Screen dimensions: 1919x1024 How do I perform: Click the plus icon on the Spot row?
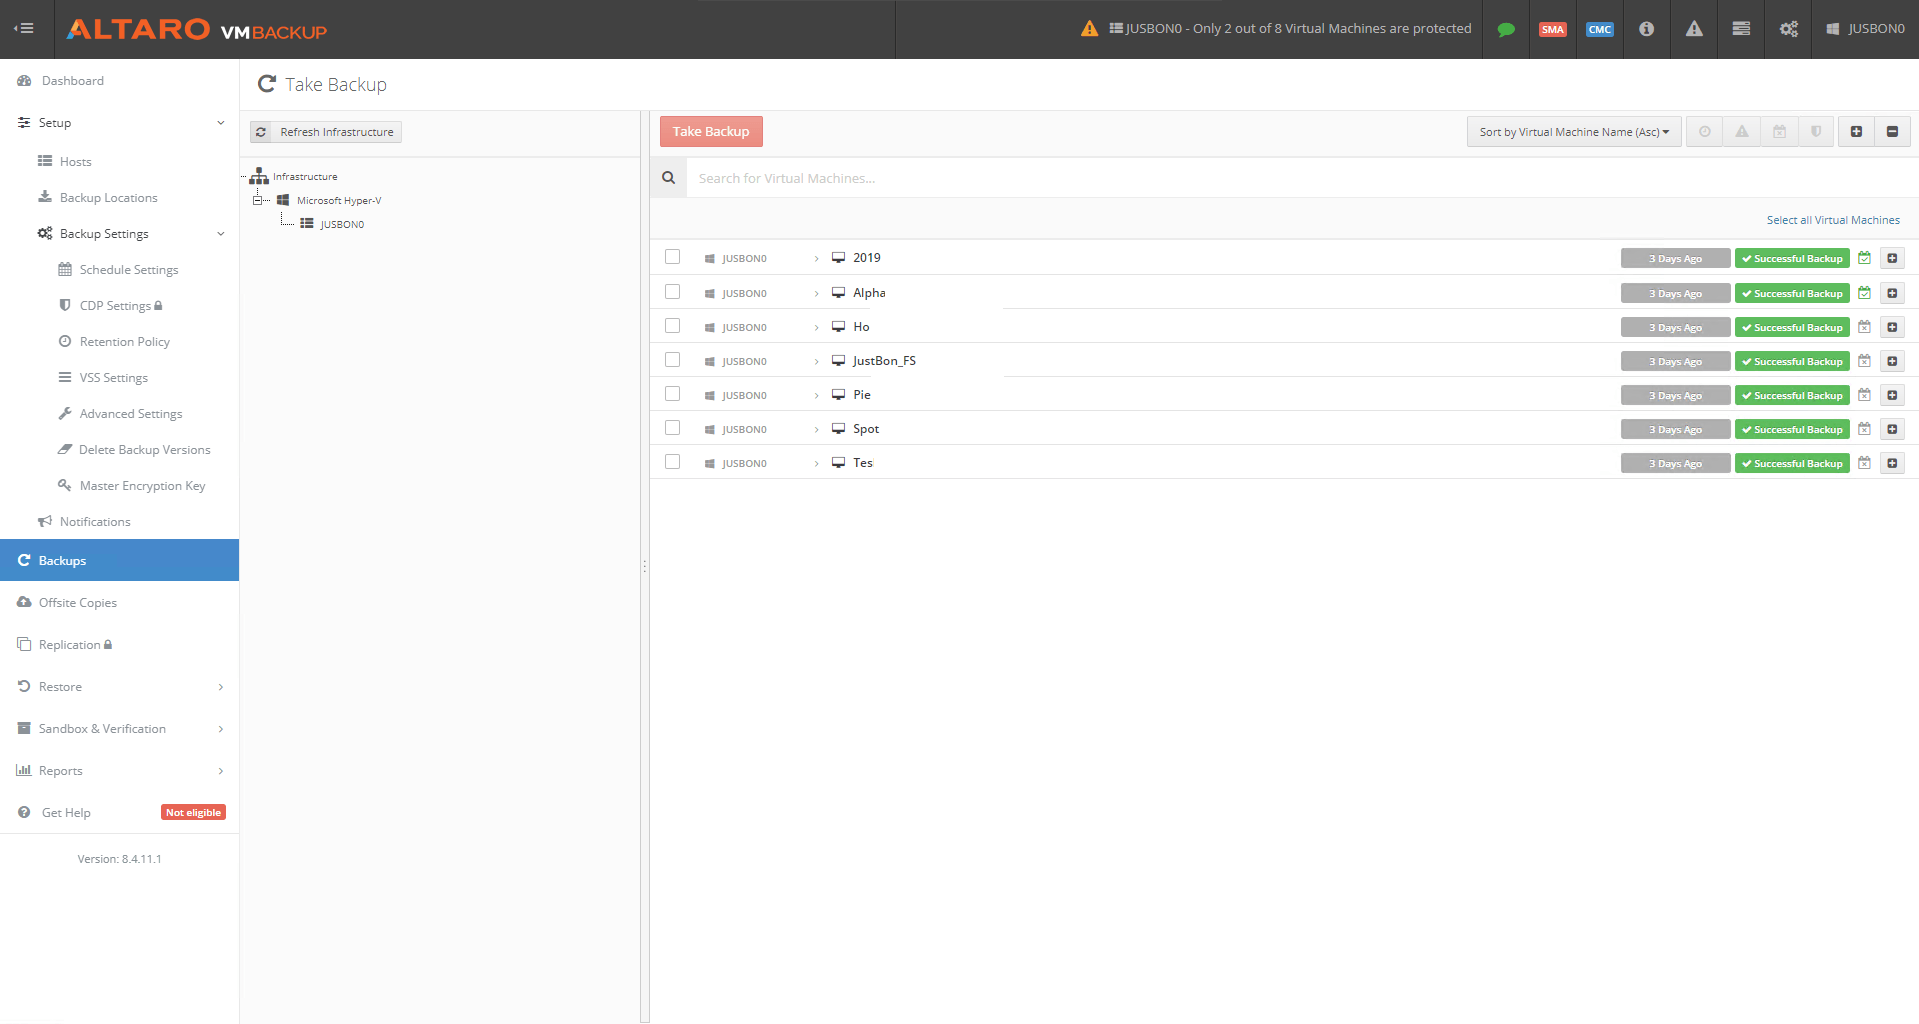click(1892, 429)
